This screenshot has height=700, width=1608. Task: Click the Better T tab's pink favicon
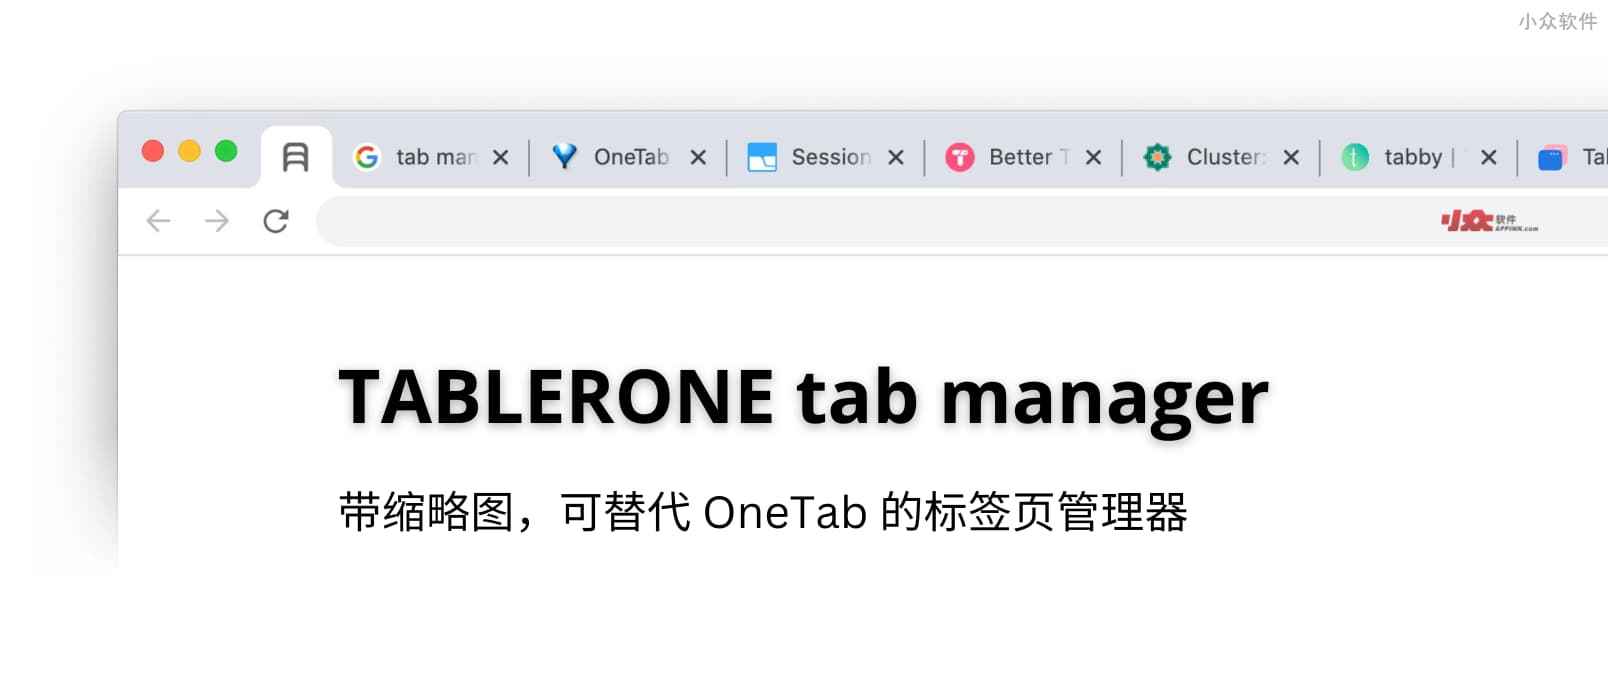click(960, 157)
